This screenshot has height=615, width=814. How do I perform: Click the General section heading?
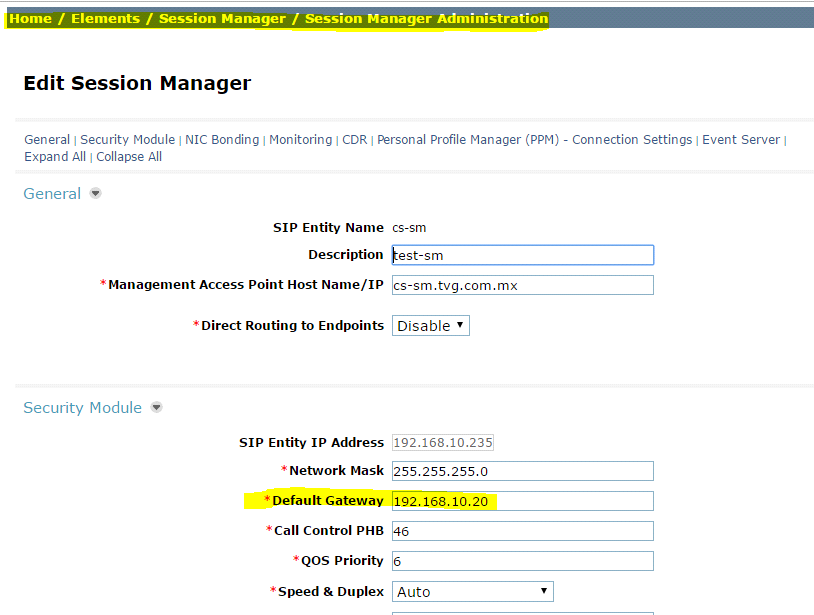[52, 194]
